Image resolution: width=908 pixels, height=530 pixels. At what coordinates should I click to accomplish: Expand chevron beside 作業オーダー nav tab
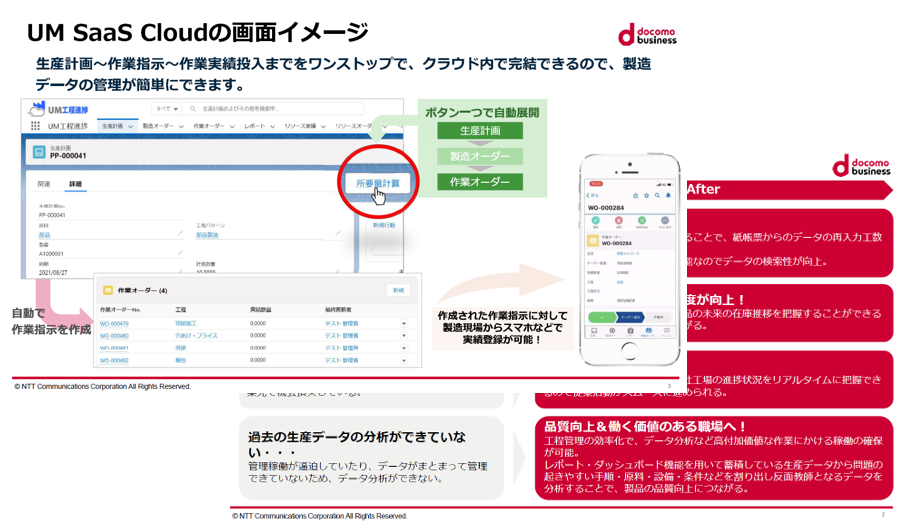point(232,126)
